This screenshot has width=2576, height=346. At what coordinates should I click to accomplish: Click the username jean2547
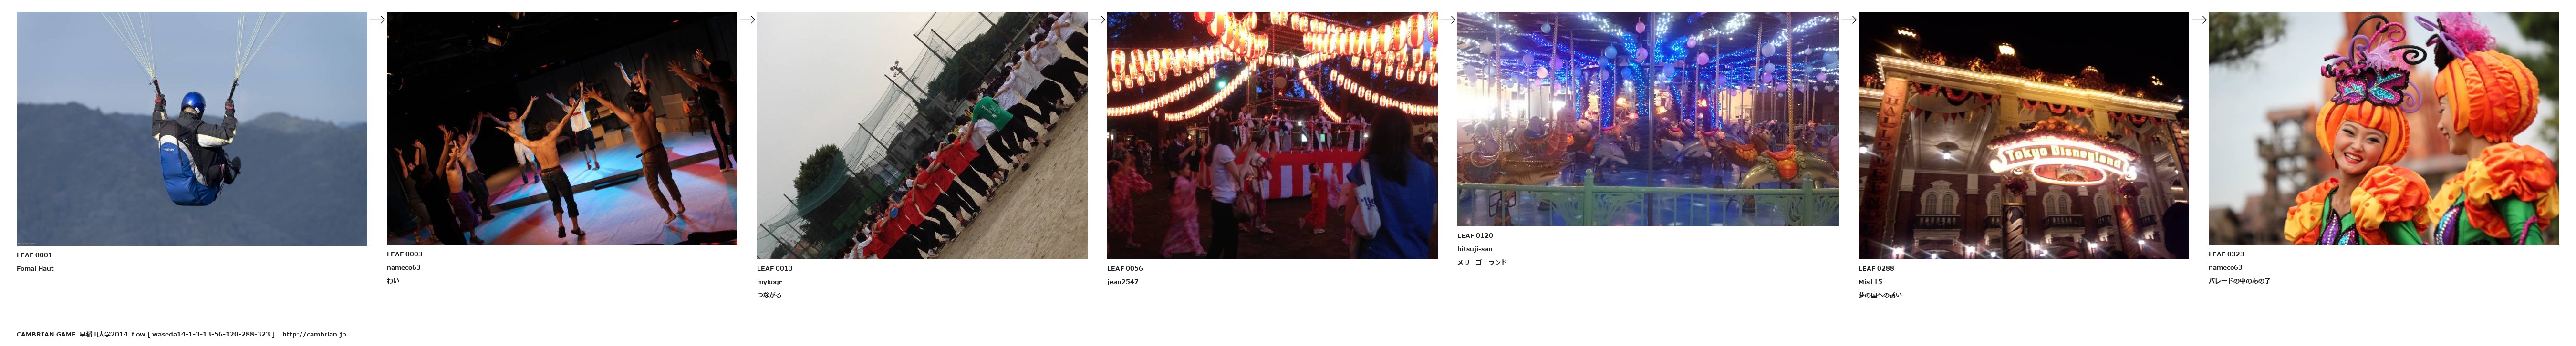(1123, 282)
